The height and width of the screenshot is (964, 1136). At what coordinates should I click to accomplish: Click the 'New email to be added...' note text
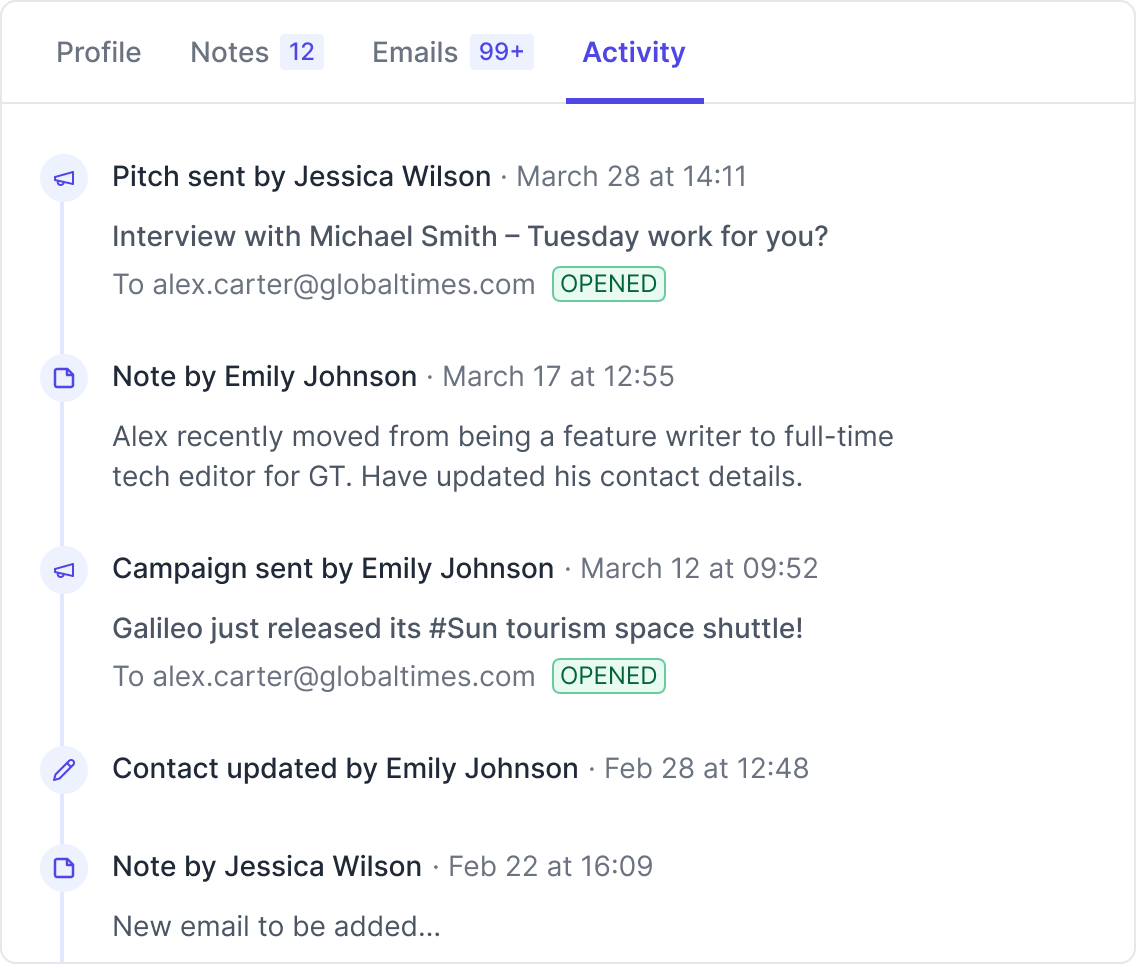[276, 926]
